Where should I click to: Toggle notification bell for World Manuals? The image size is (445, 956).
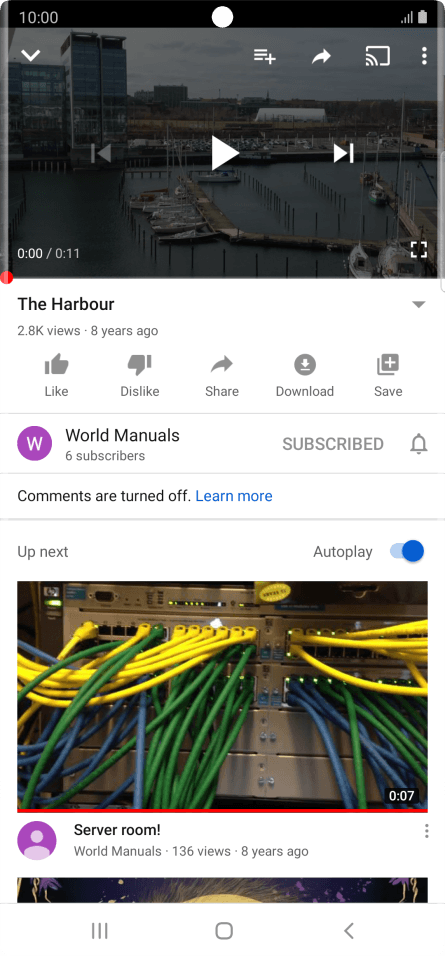point(419,444)
